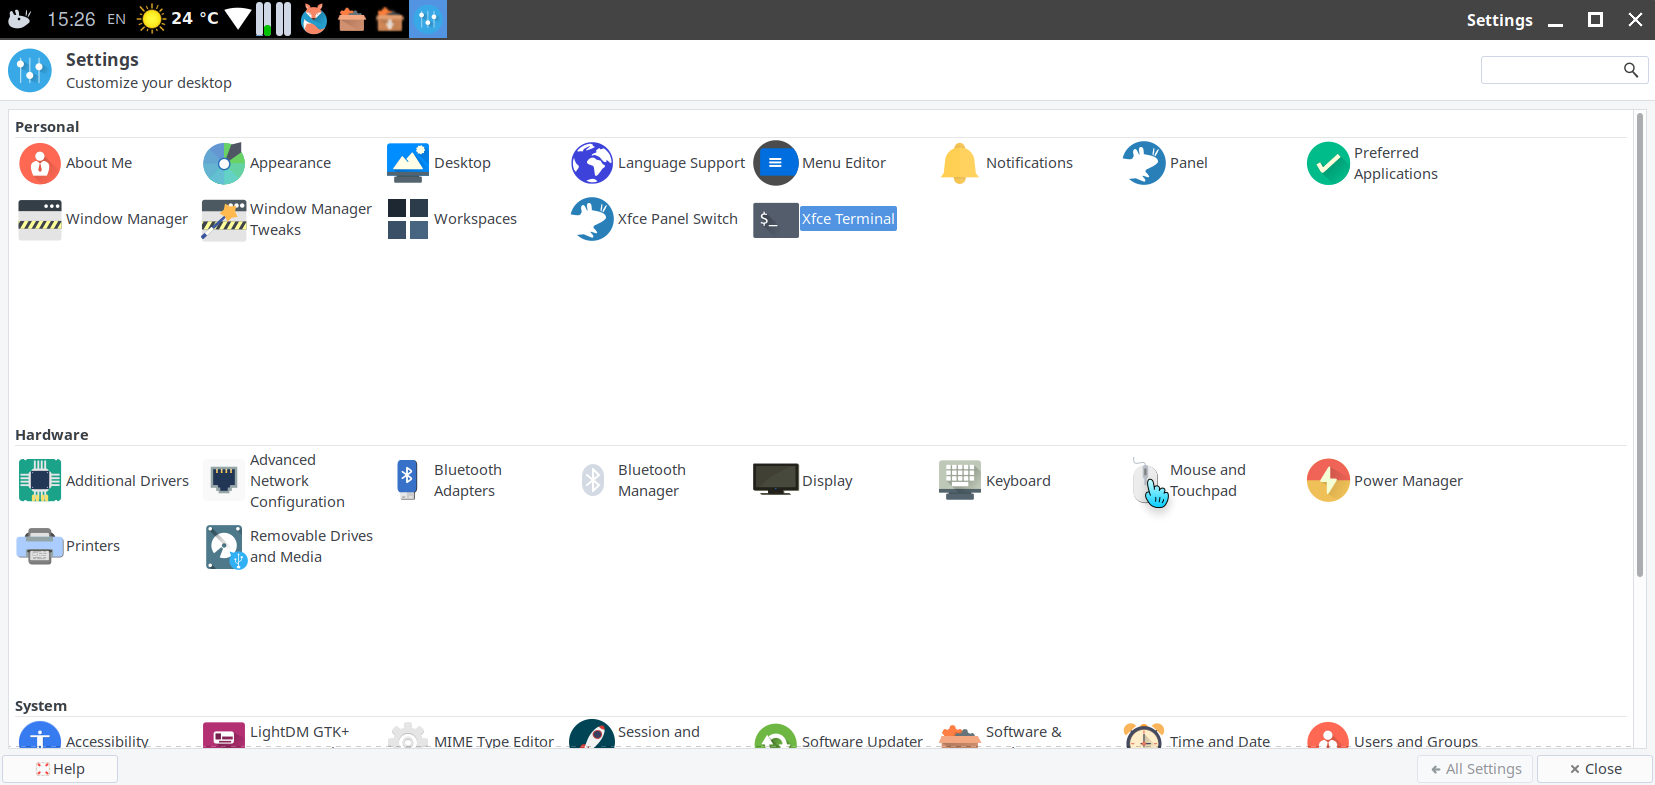Open the Display settings icon
1655x785 pixels.
point(775,481)
